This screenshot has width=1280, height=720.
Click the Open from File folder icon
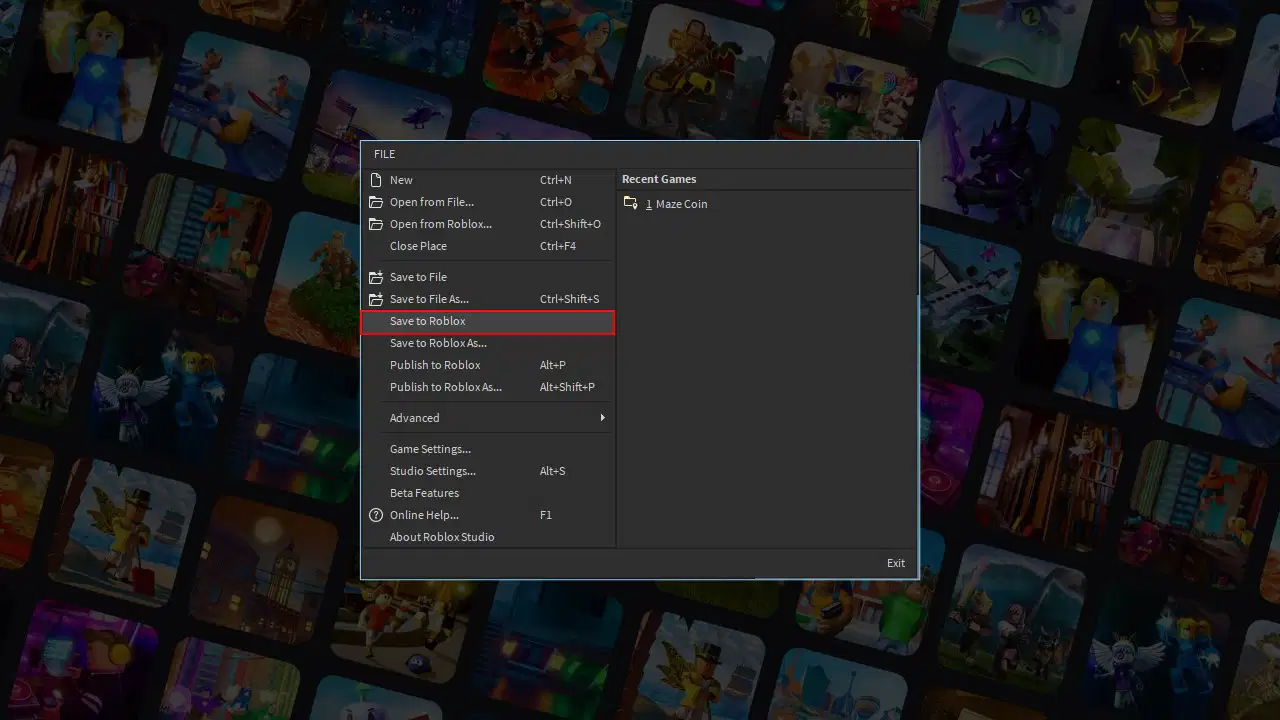[x=376, y=202]
